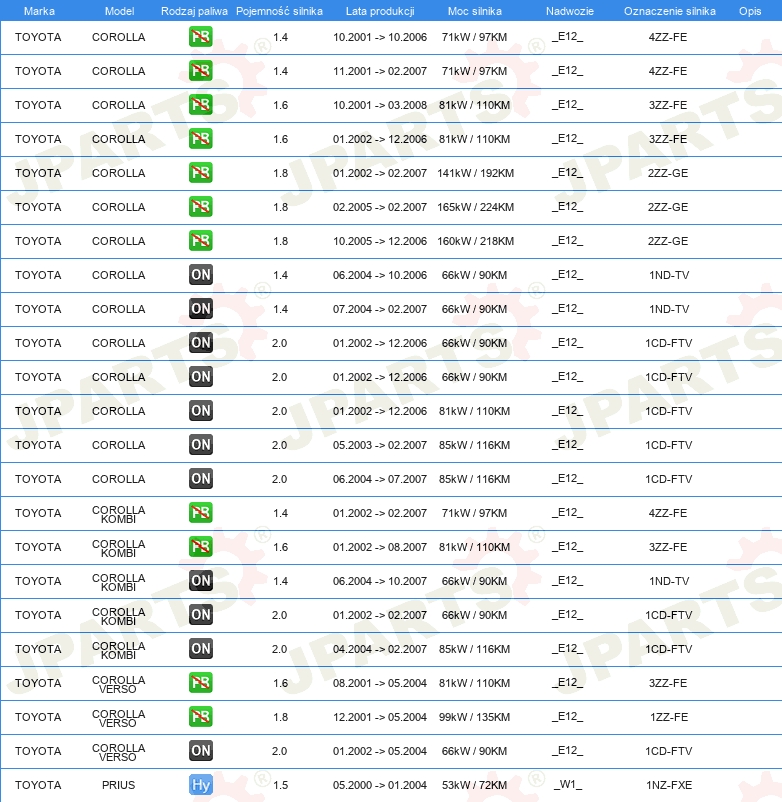
Task: Click the PB petrol icon in the 165kW / 224KM row
Action: coord(201,207)
